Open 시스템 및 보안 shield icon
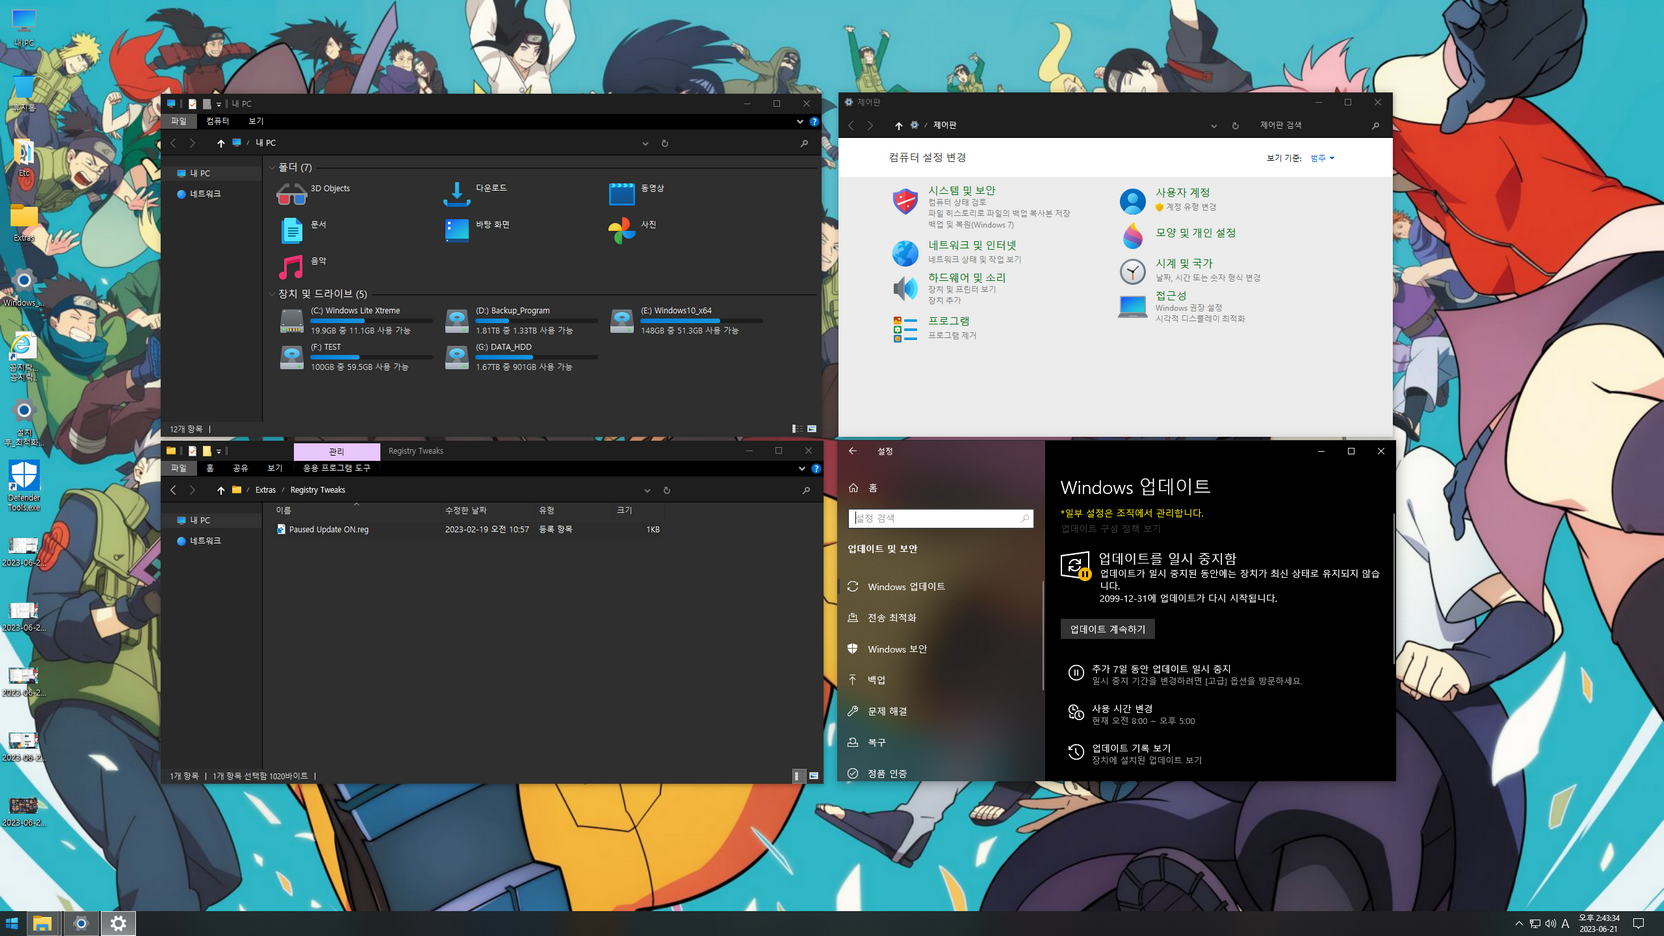 click(905, 201)
